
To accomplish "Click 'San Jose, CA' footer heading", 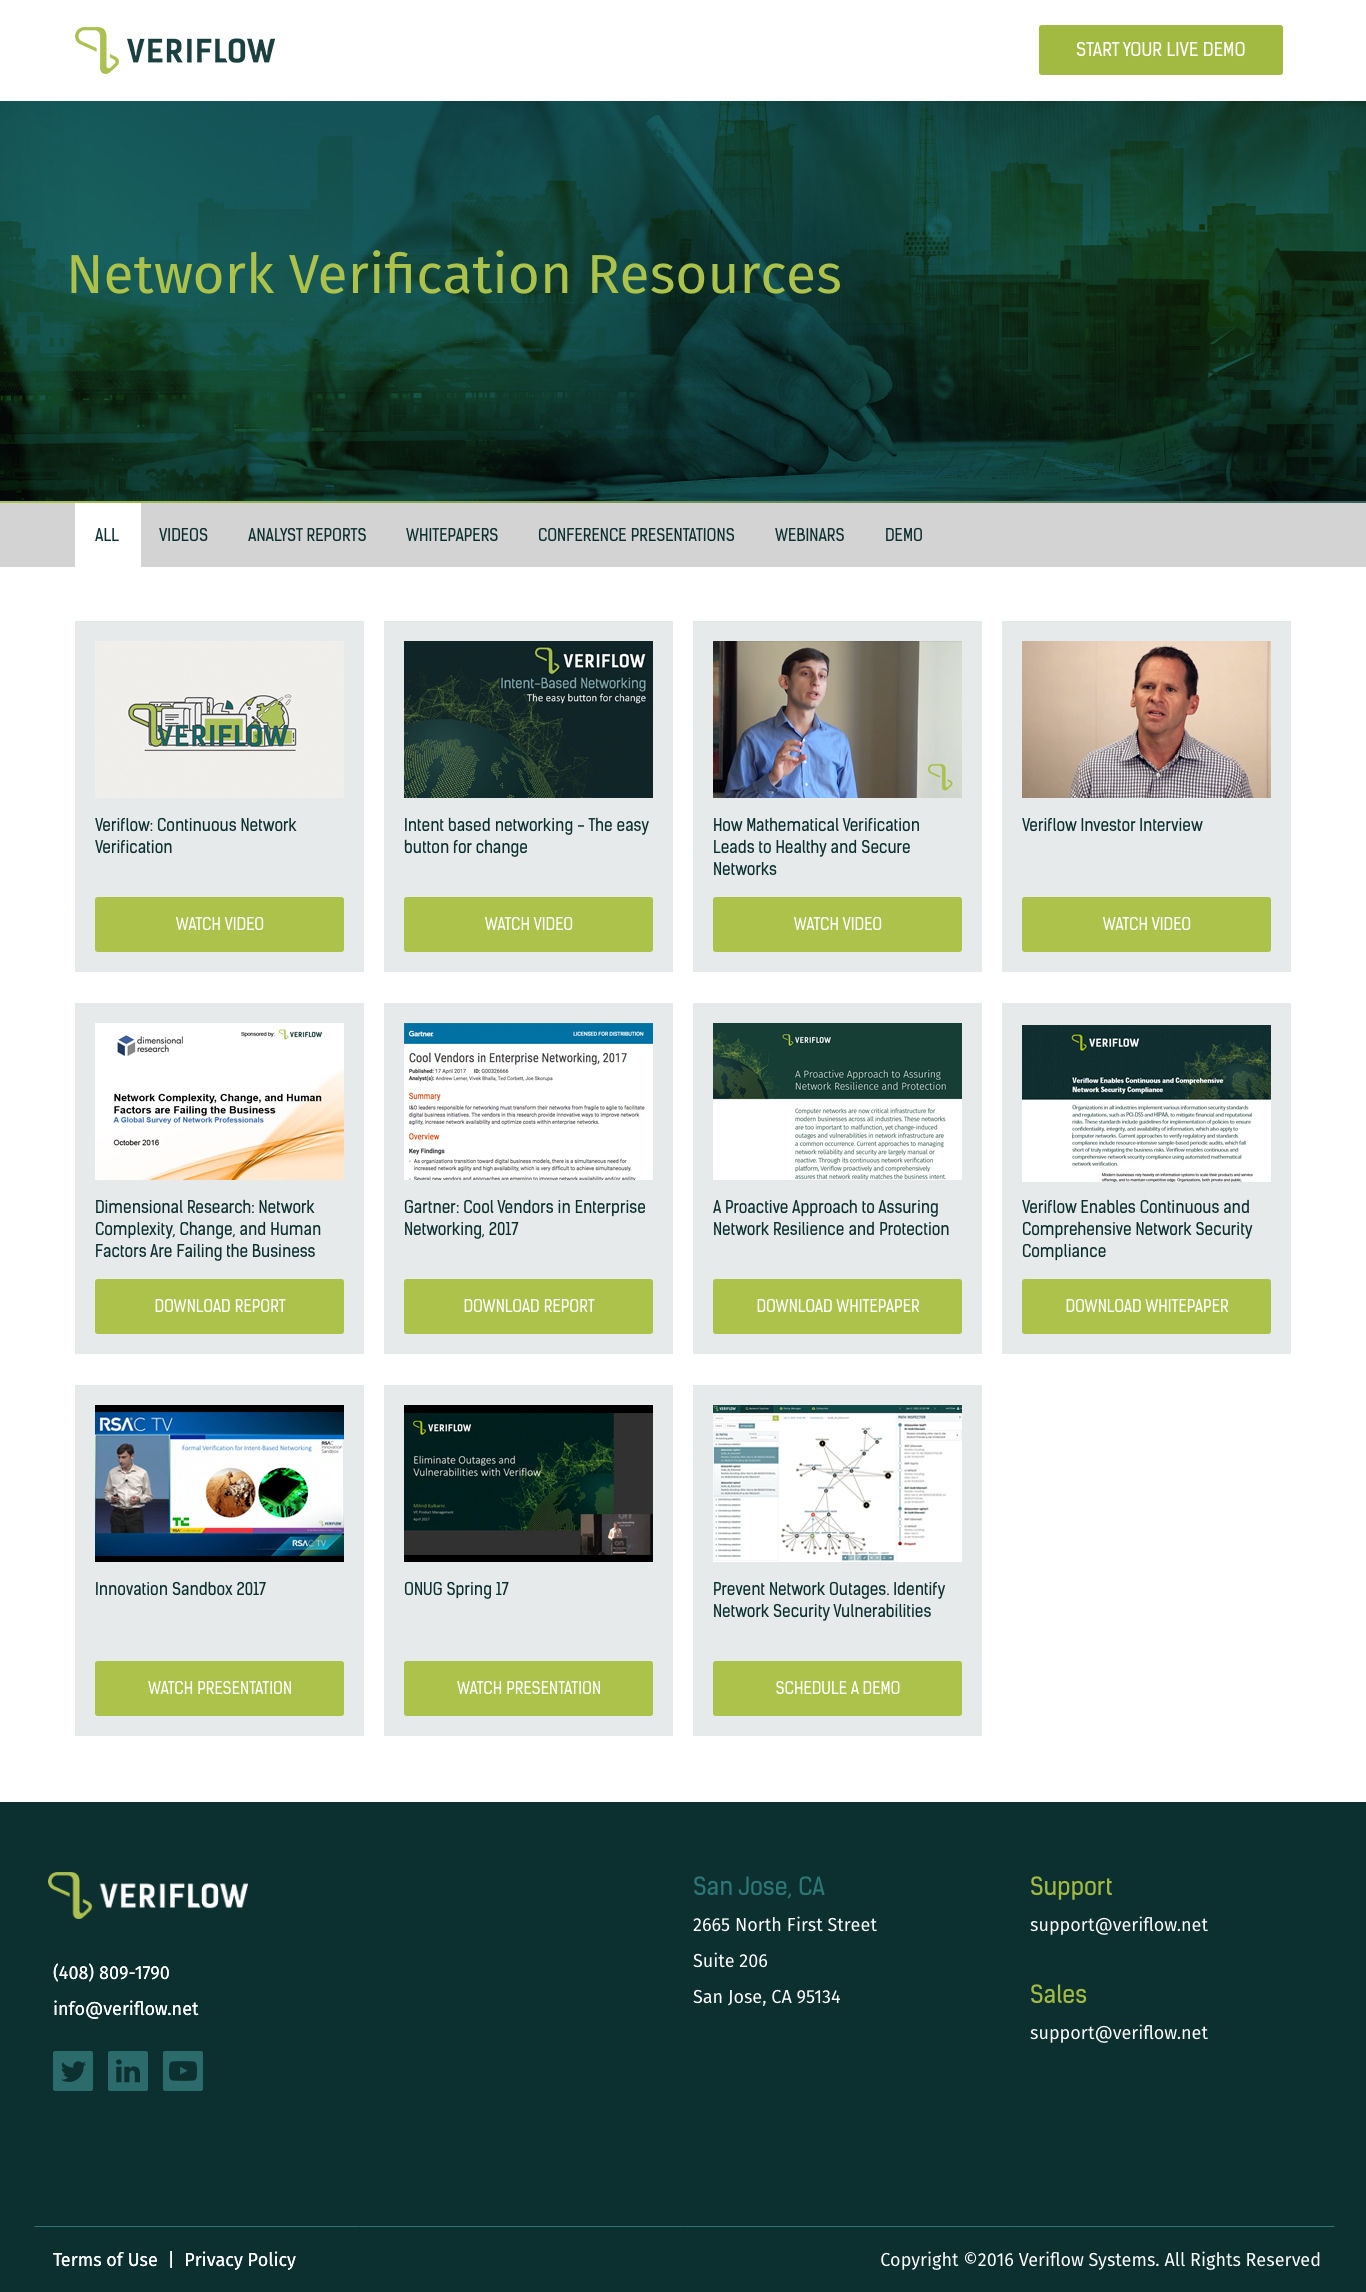I will [759, 1887].
